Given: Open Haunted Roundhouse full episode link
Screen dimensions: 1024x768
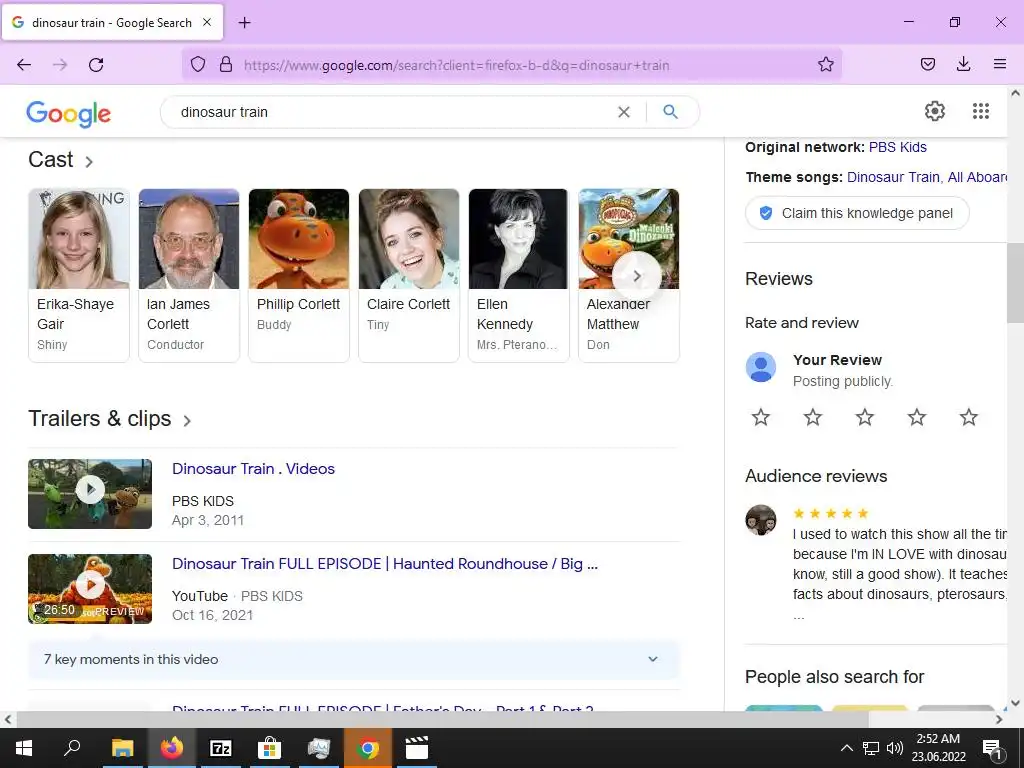Looking at the screenshot, I should click(385, 564).
